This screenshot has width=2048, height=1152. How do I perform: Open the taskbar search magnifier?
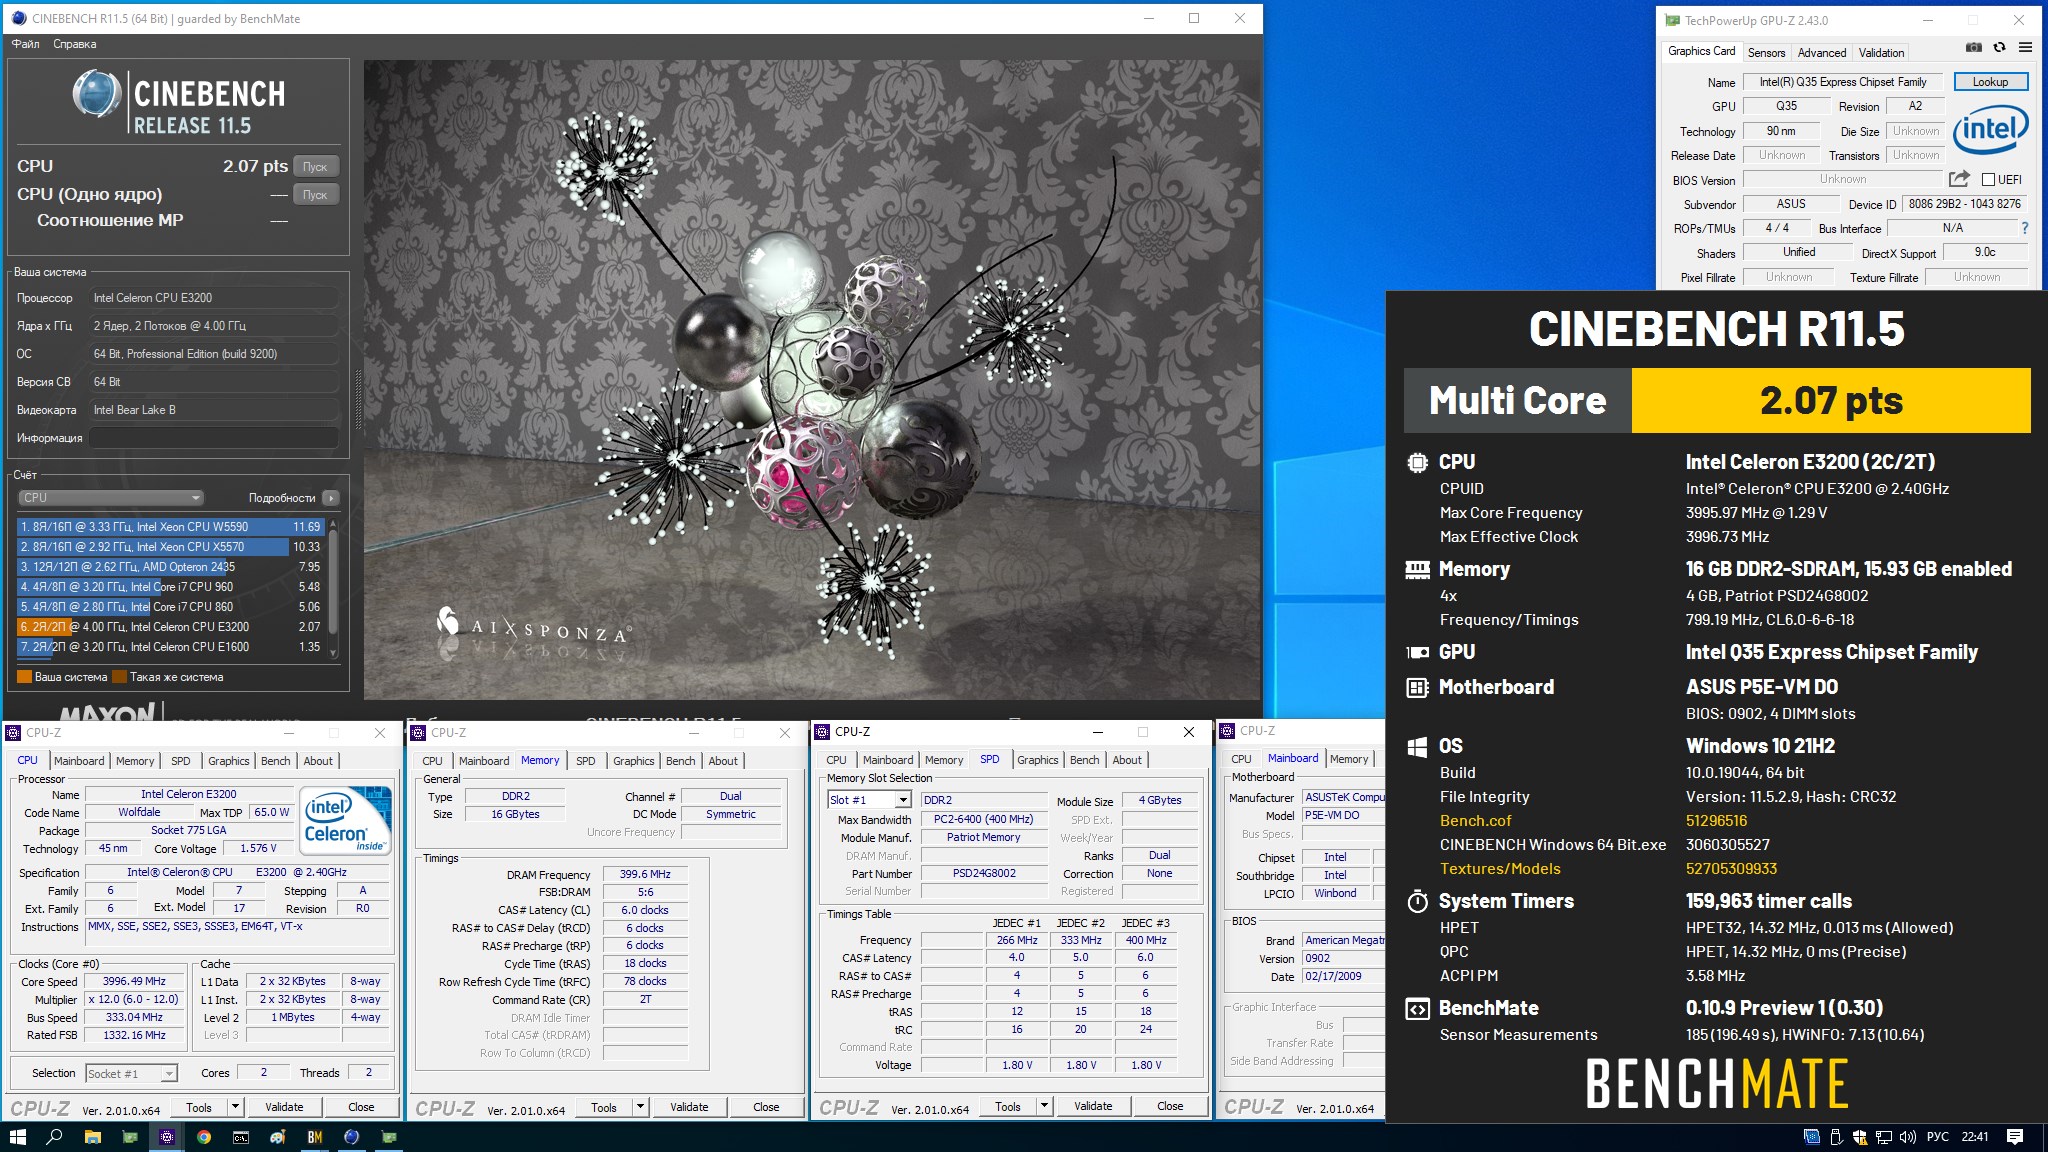[x=55, y=1137]
